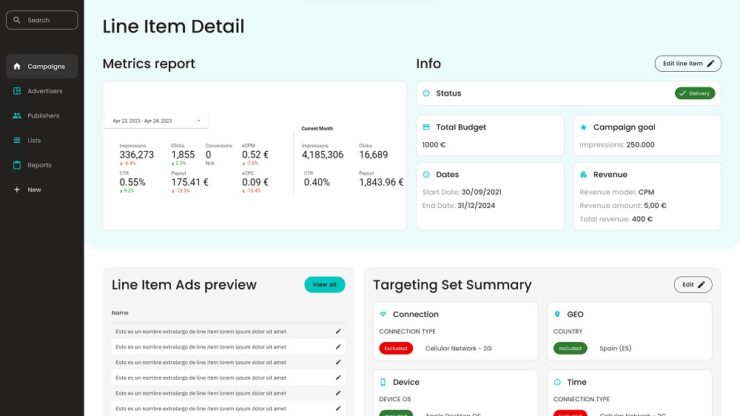Click the Lists icon in sidebar
The height and width of the screenshot is (416, 740).
coord(17,140)
